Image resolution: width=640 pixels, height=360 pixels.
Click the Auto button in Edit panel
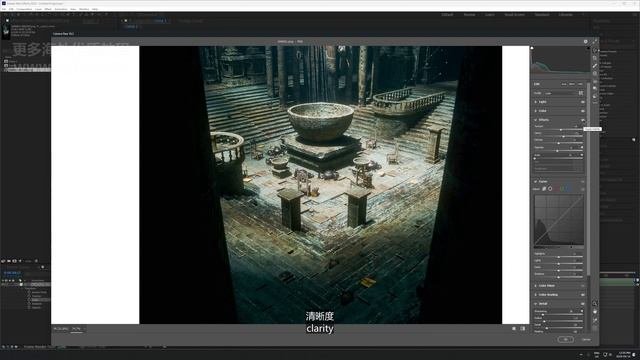[564, 84]
